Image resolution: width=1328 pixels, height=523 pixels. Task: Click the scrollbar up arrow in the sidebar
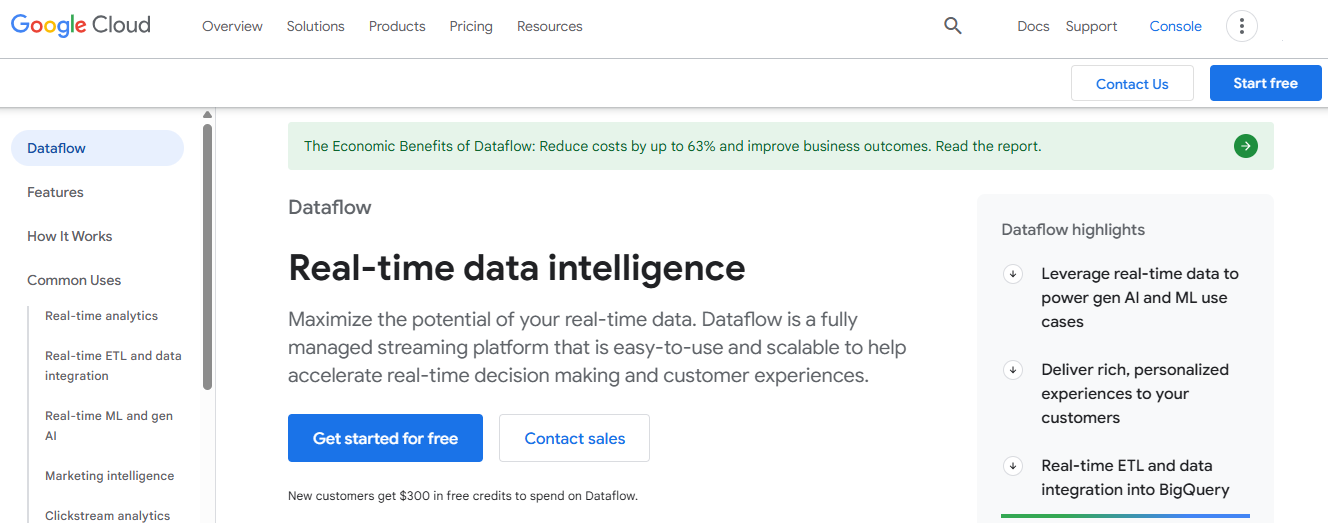point(207,115)
